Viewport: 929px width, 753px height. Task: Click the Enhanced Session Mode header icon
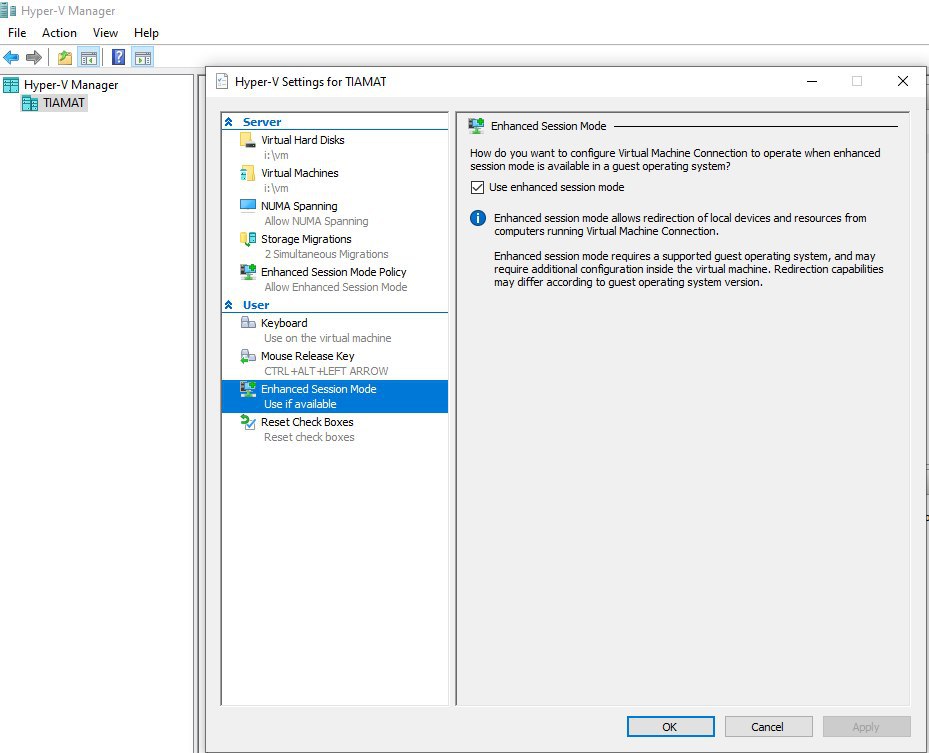click(475, 126)
